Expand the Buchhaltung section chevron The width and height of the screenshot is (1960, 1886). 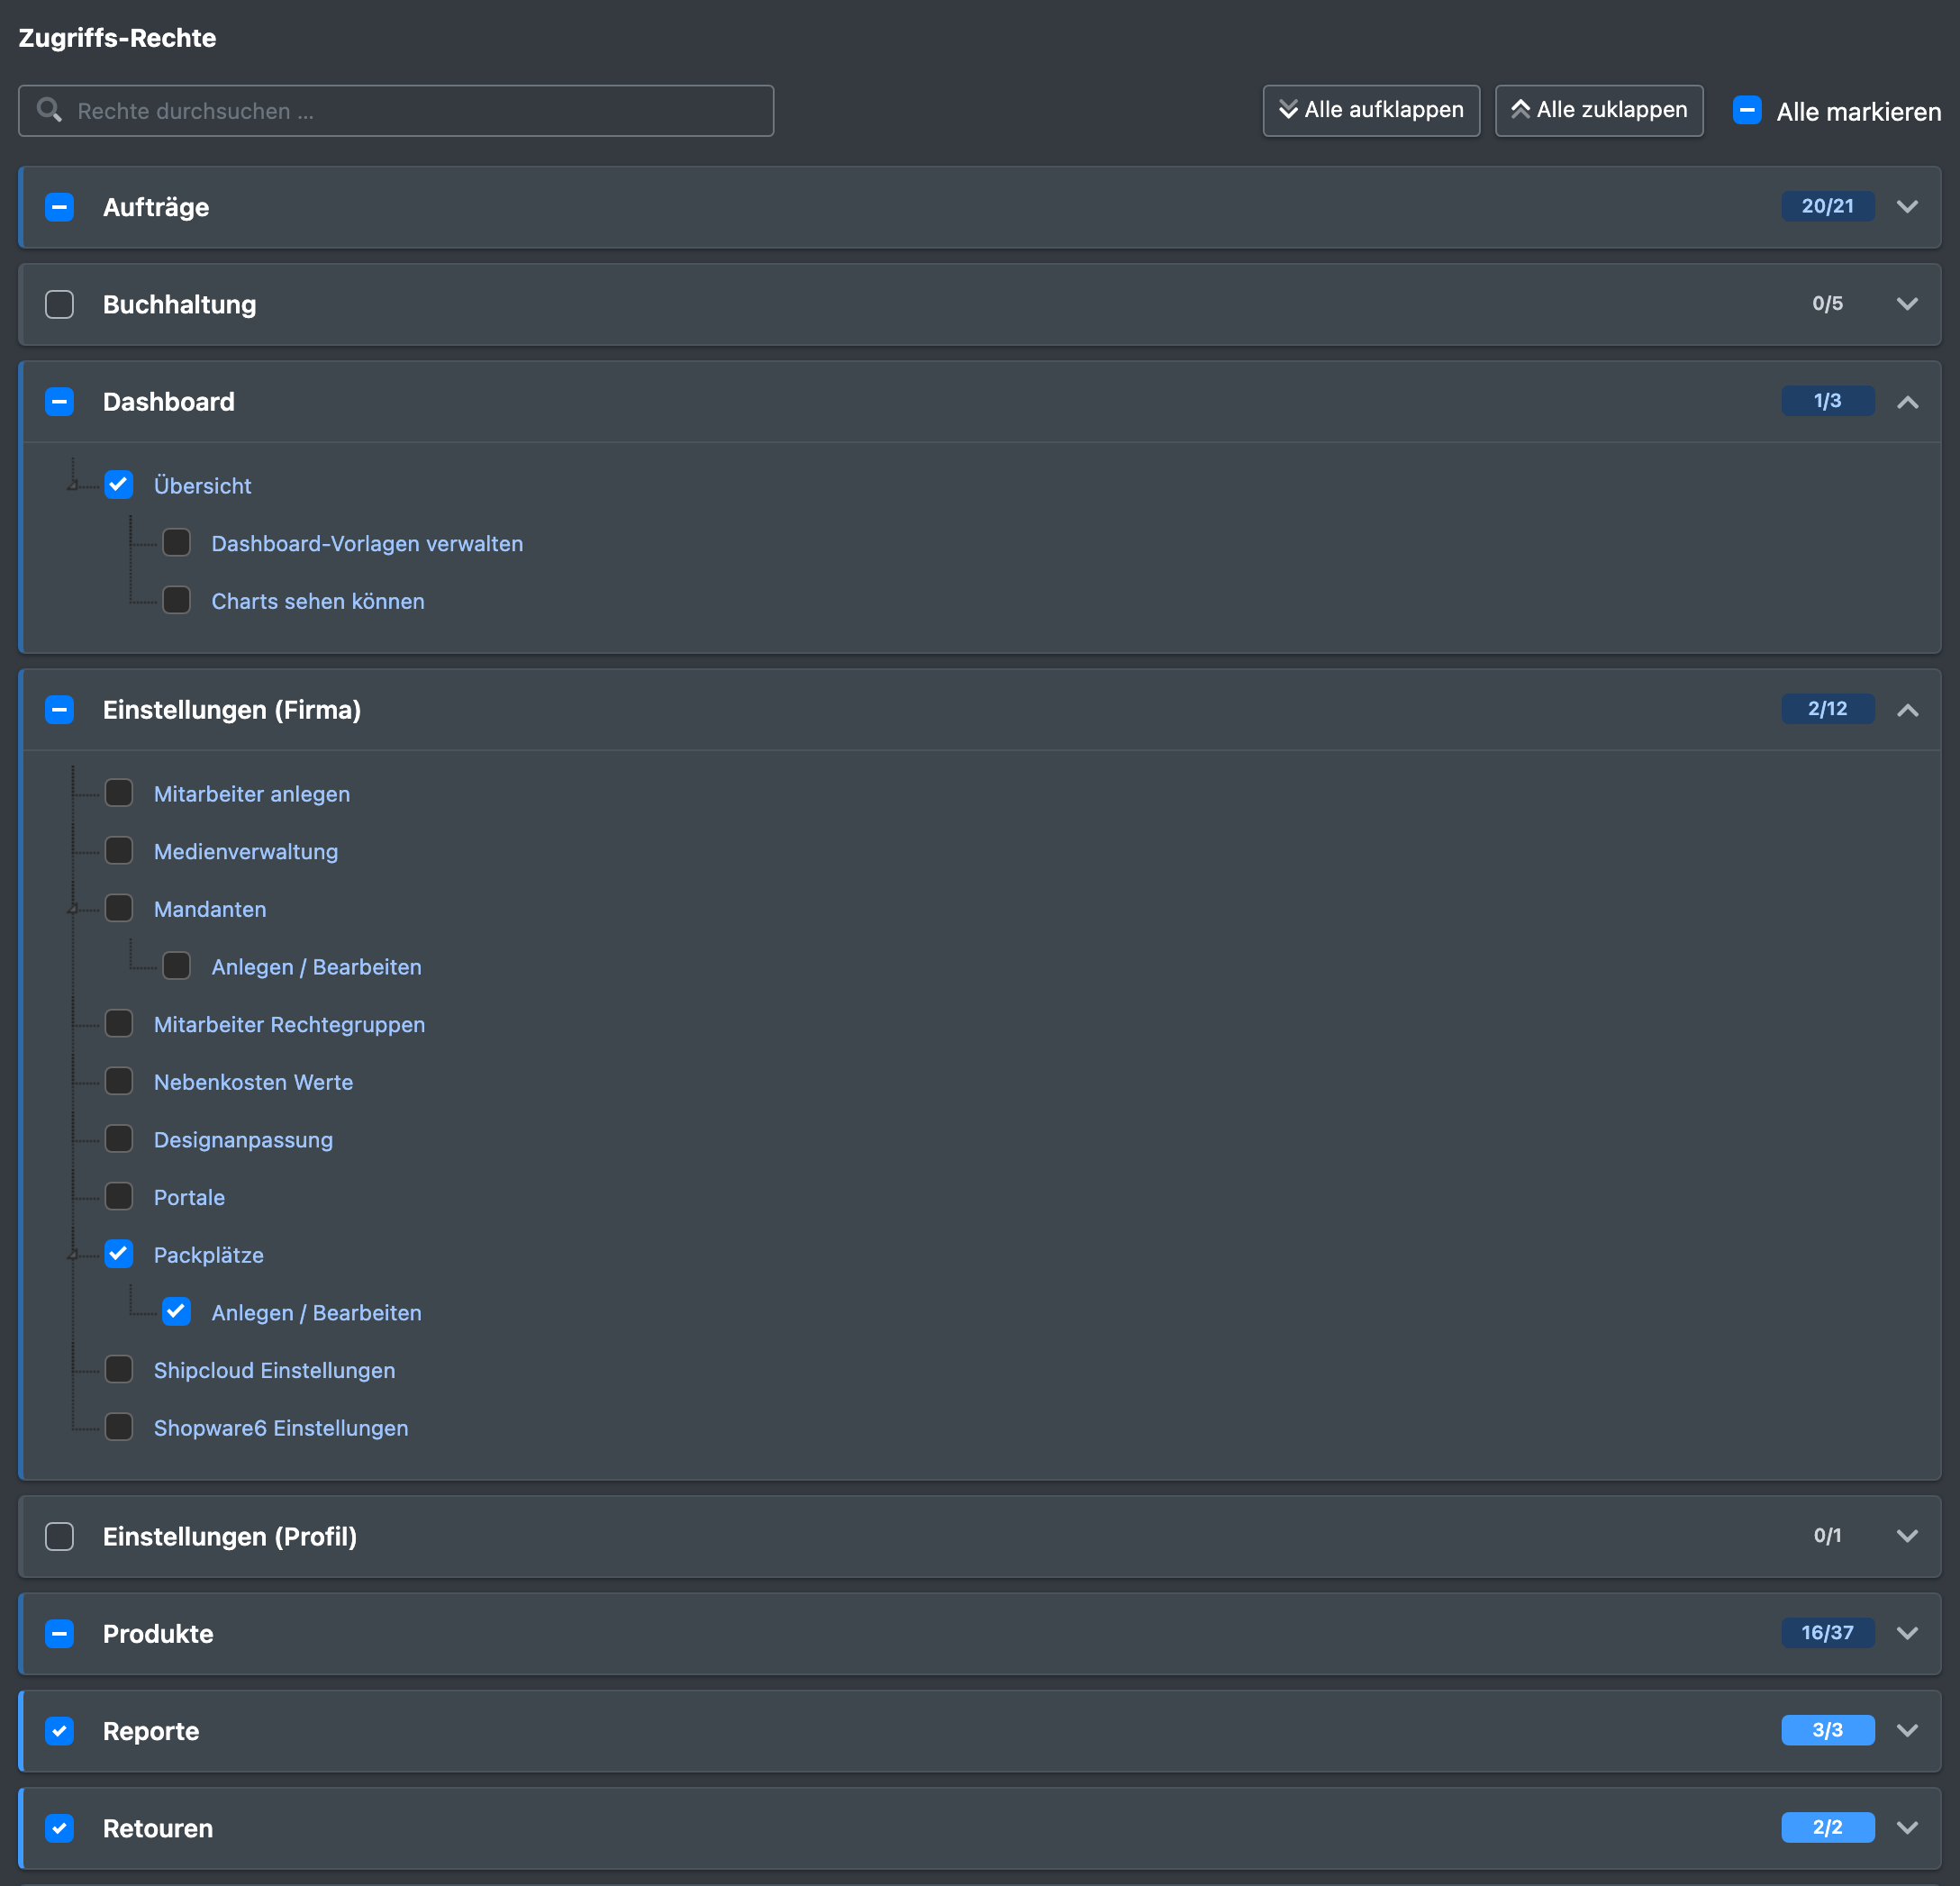(x=1907, y=303)
